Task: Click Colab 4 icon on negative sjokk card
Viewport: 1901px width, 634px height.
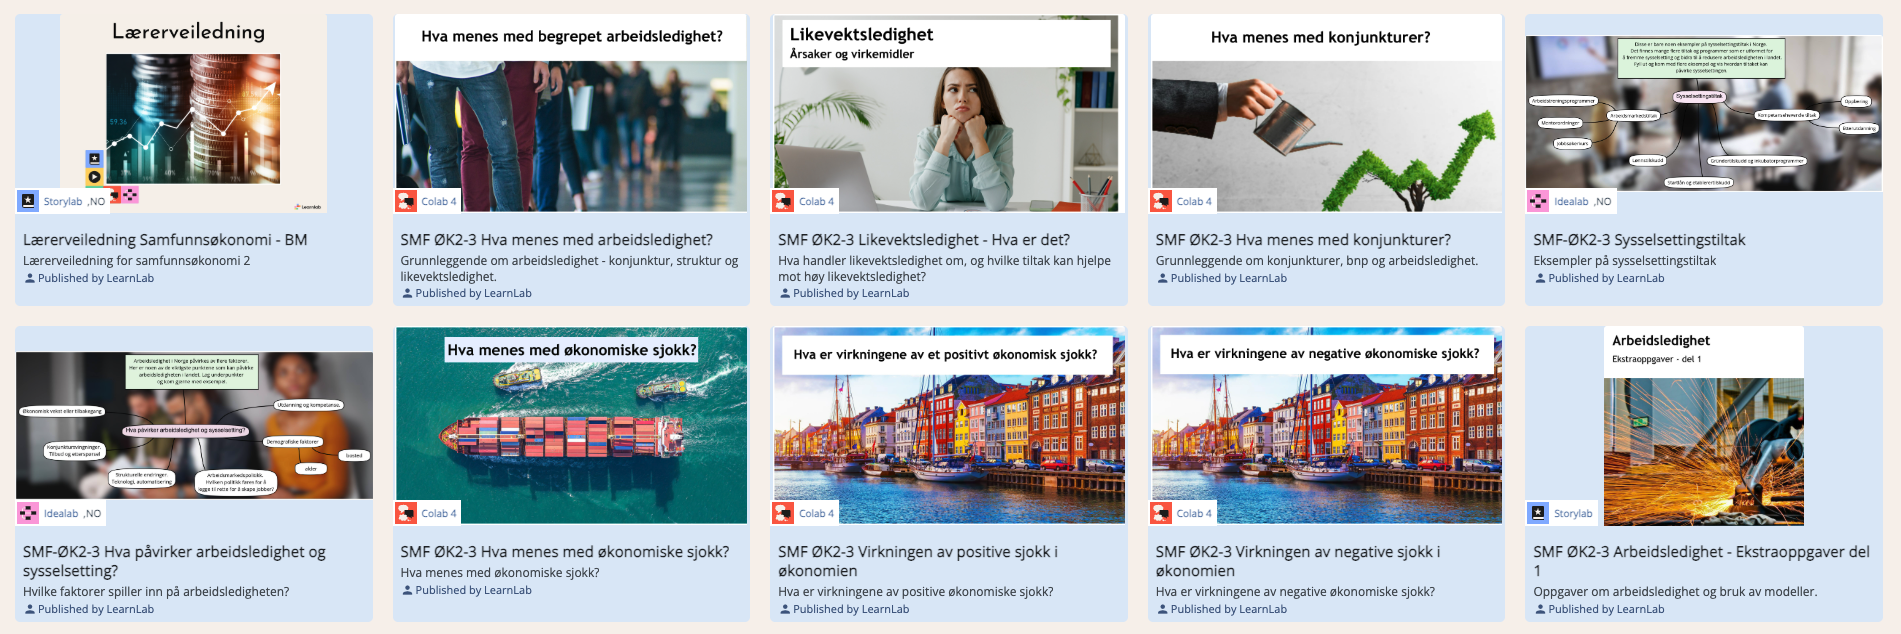Action: coord(1161,513)
